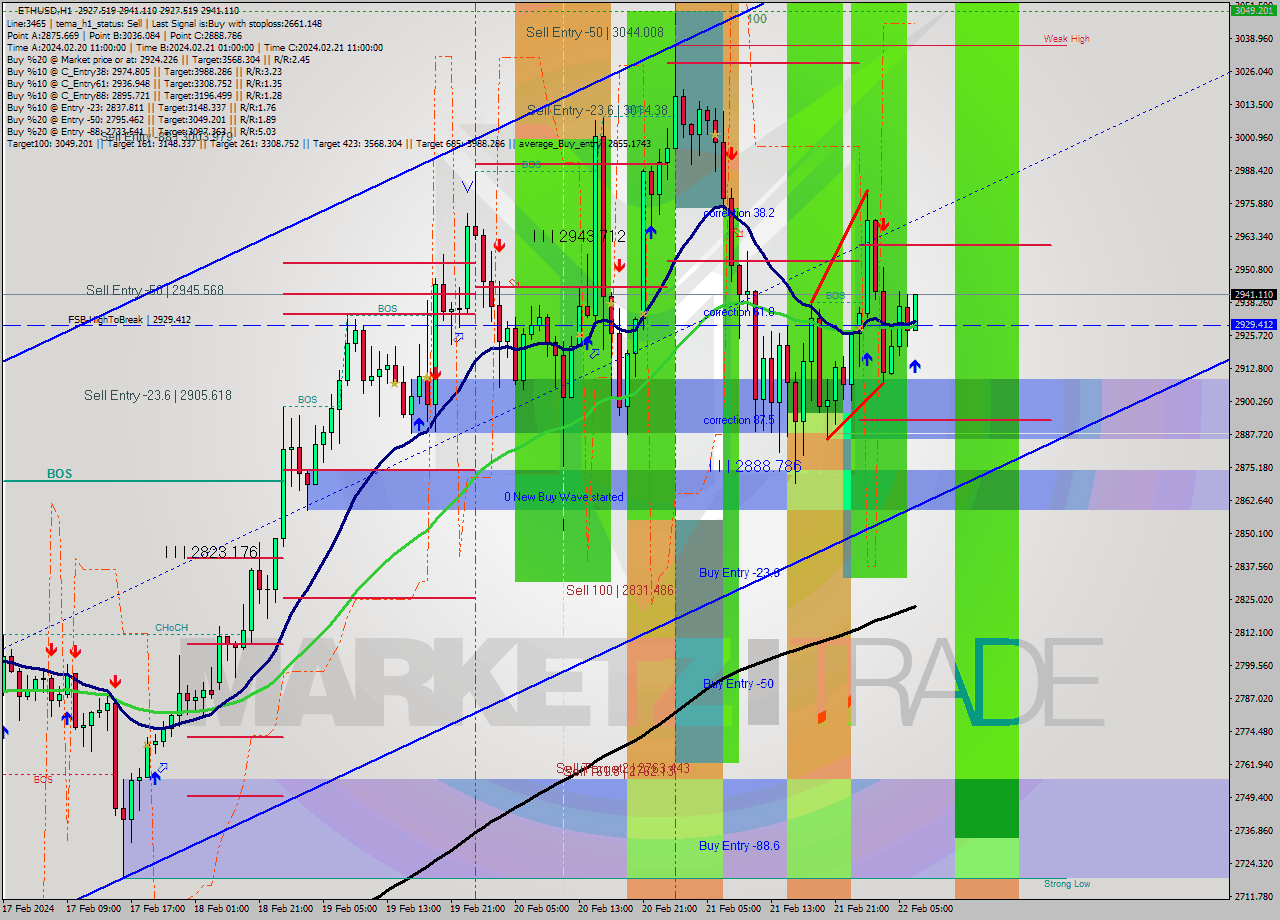Select the 'Buy %10 @ C_Entry38: 2974.805' line
Image resolution: width=1280 pixels, height=920 pixels.
[x=144, y=72]
